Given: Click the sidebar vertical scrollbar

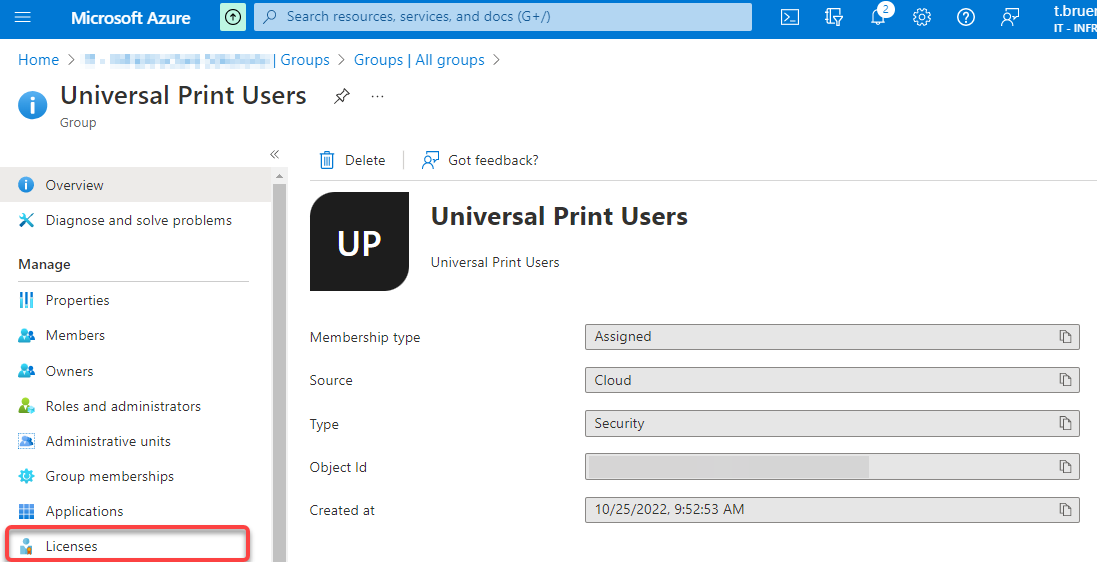Looking at the screenshot, I should click(279, 371).
